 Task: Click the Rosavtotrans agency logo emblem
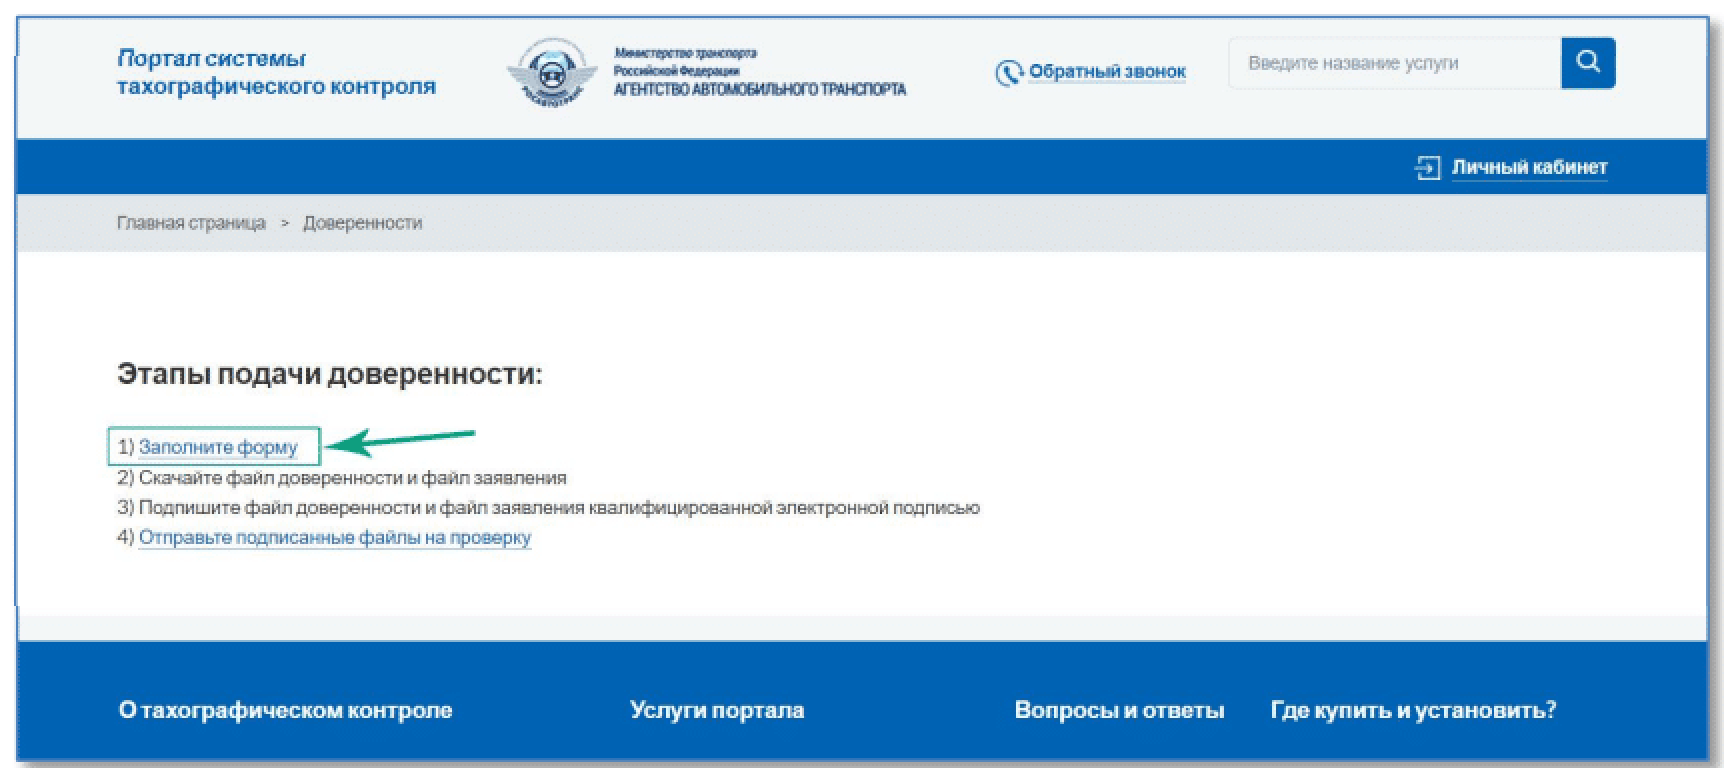tap(551, 72)
